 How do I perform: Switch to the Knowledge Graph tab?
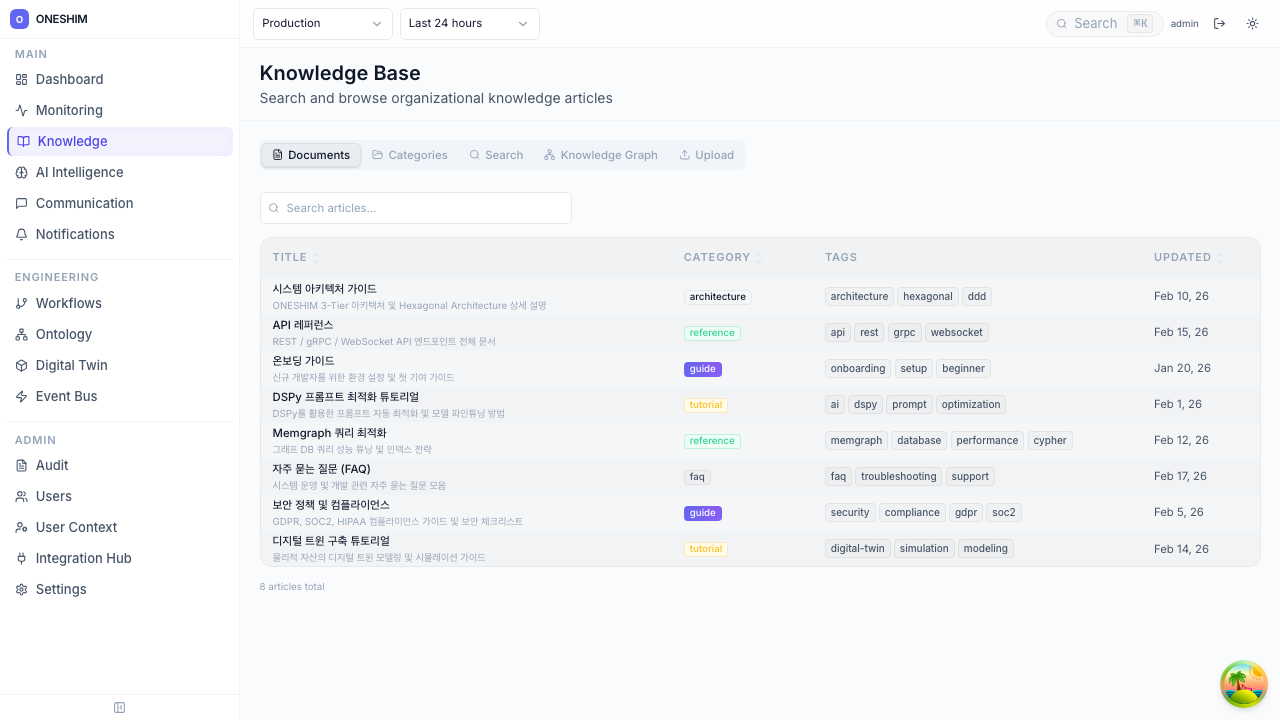click(x=600, y=155)
